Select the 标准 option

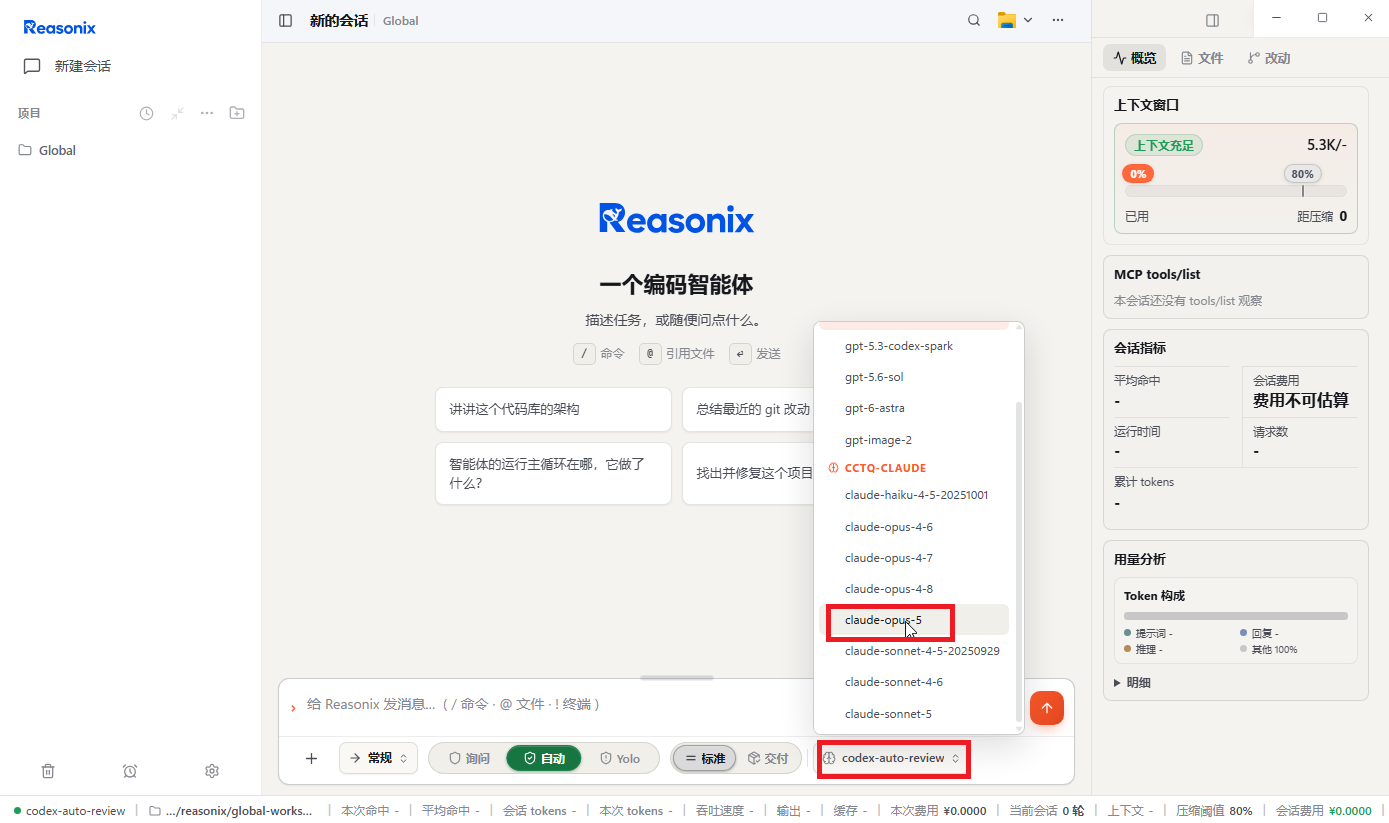pyautogui.click(x=705, y=758)
